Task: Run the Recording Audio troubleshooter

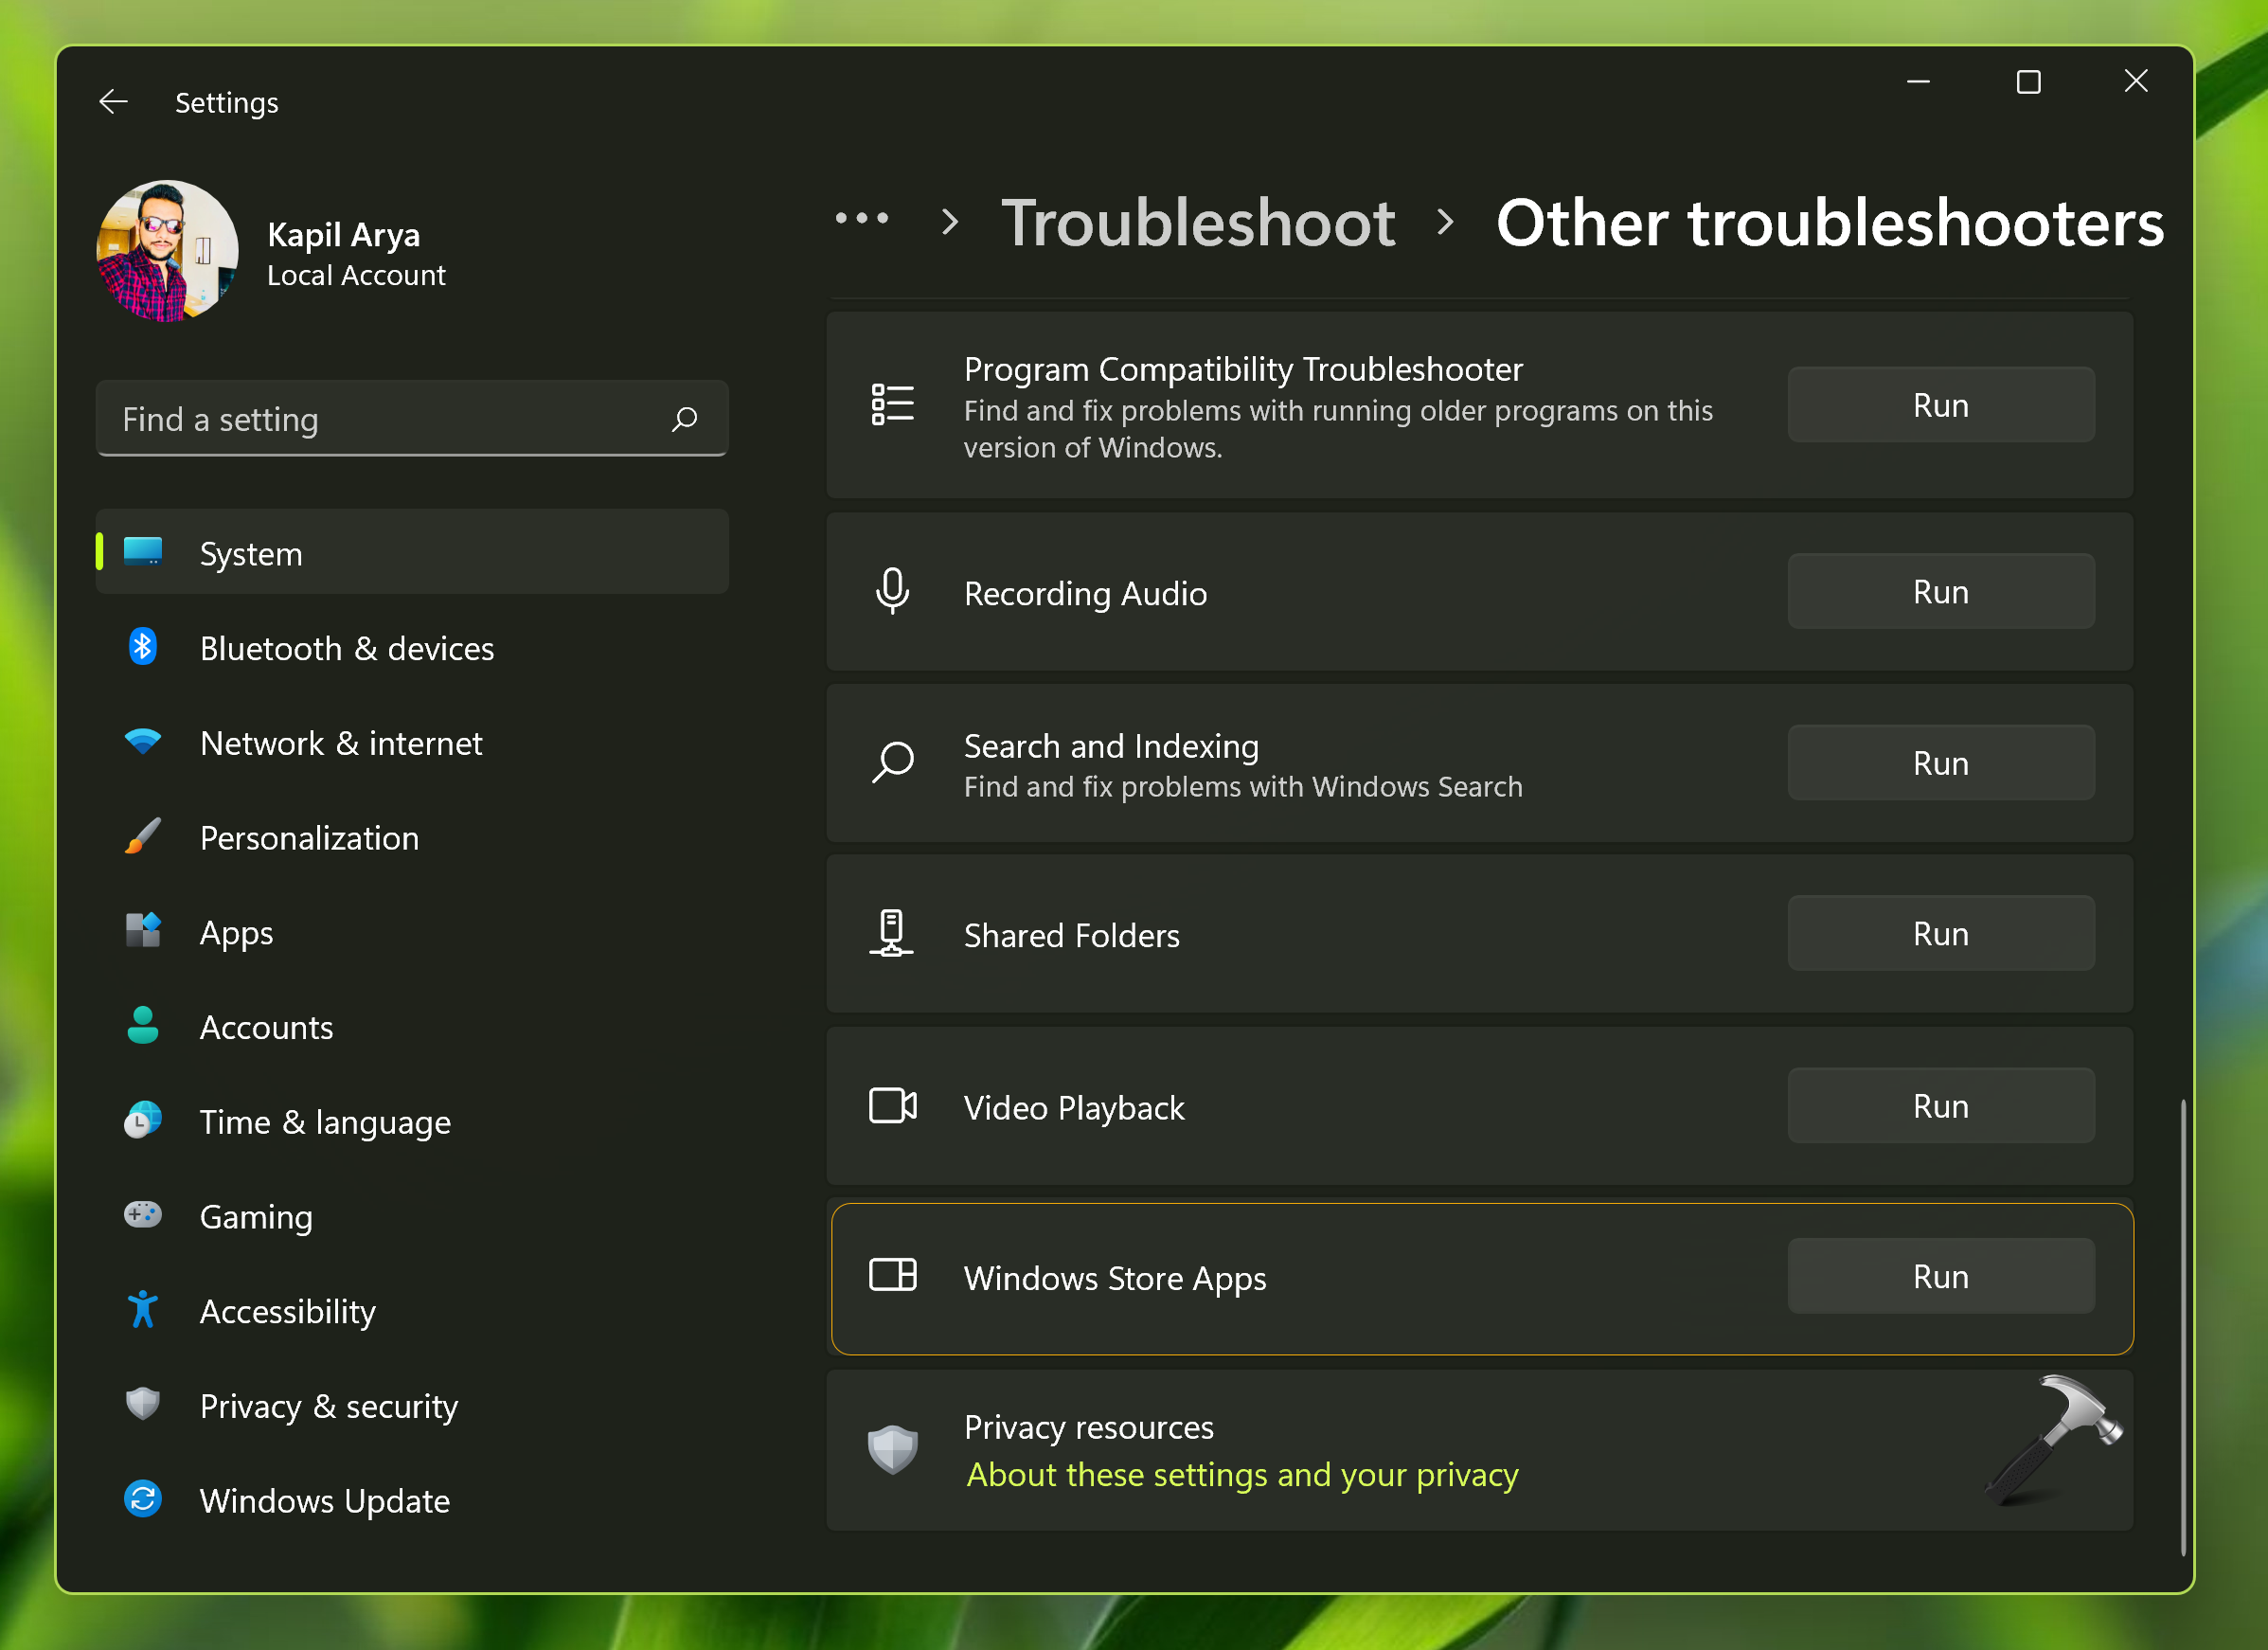Action: click(1939, 592)
